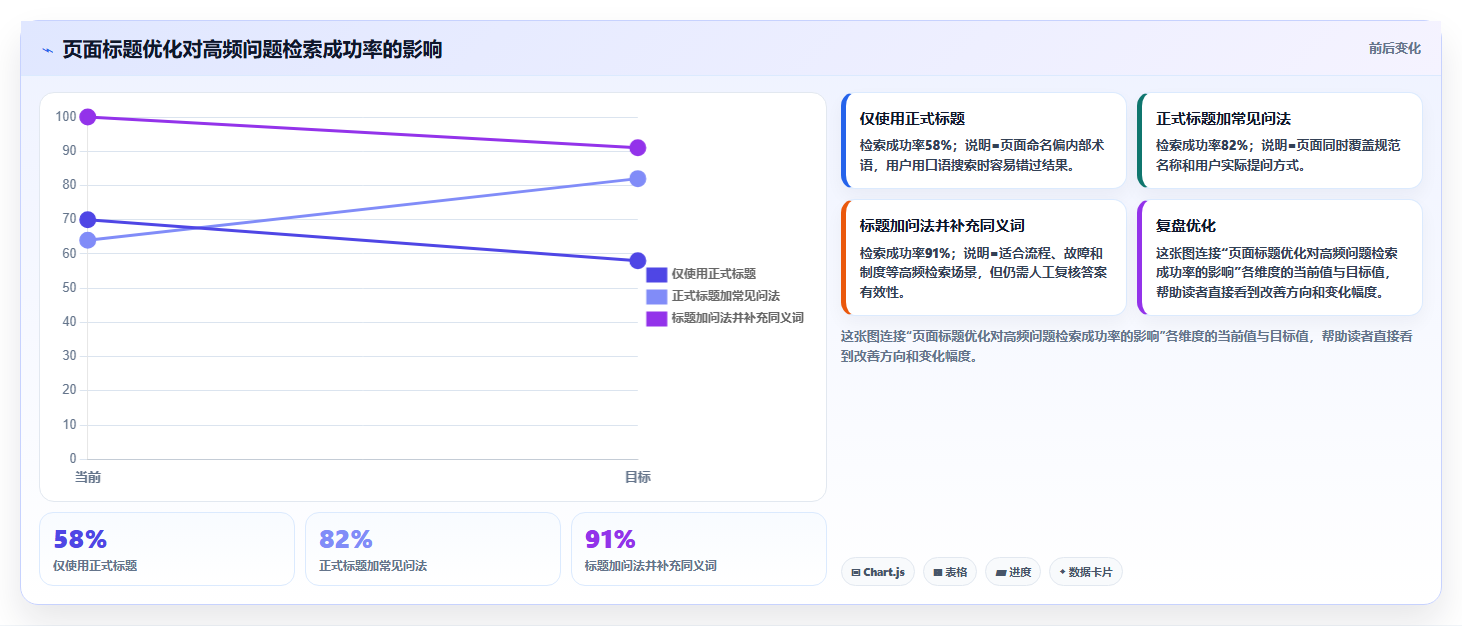The image size is (1462, 626).
Task: Click the 目标 x-axis label
Action: point(638,477)
